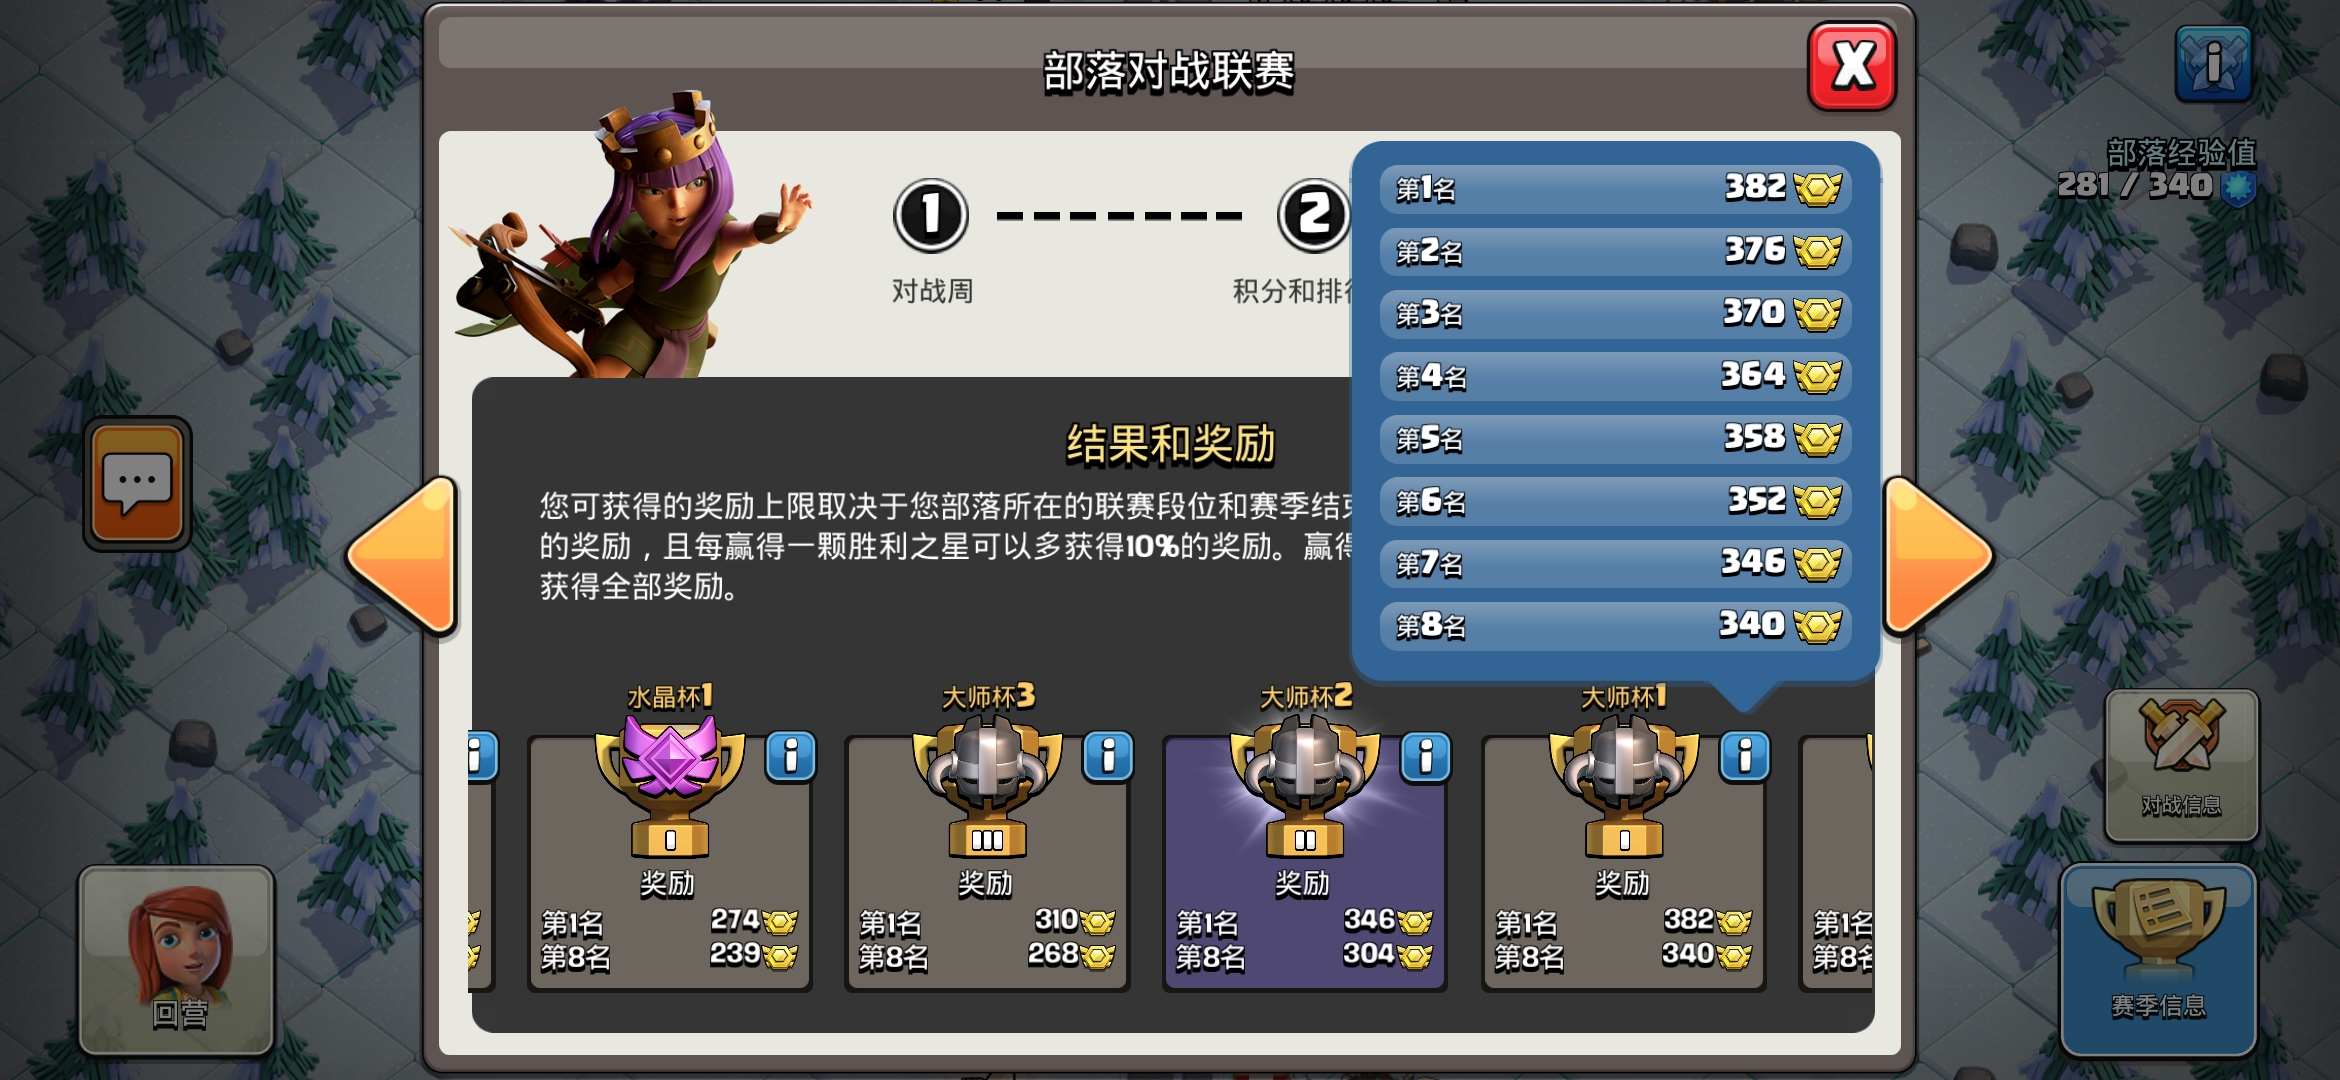
Task: Open 对战信息 war info button
Action: (2181, 765)
